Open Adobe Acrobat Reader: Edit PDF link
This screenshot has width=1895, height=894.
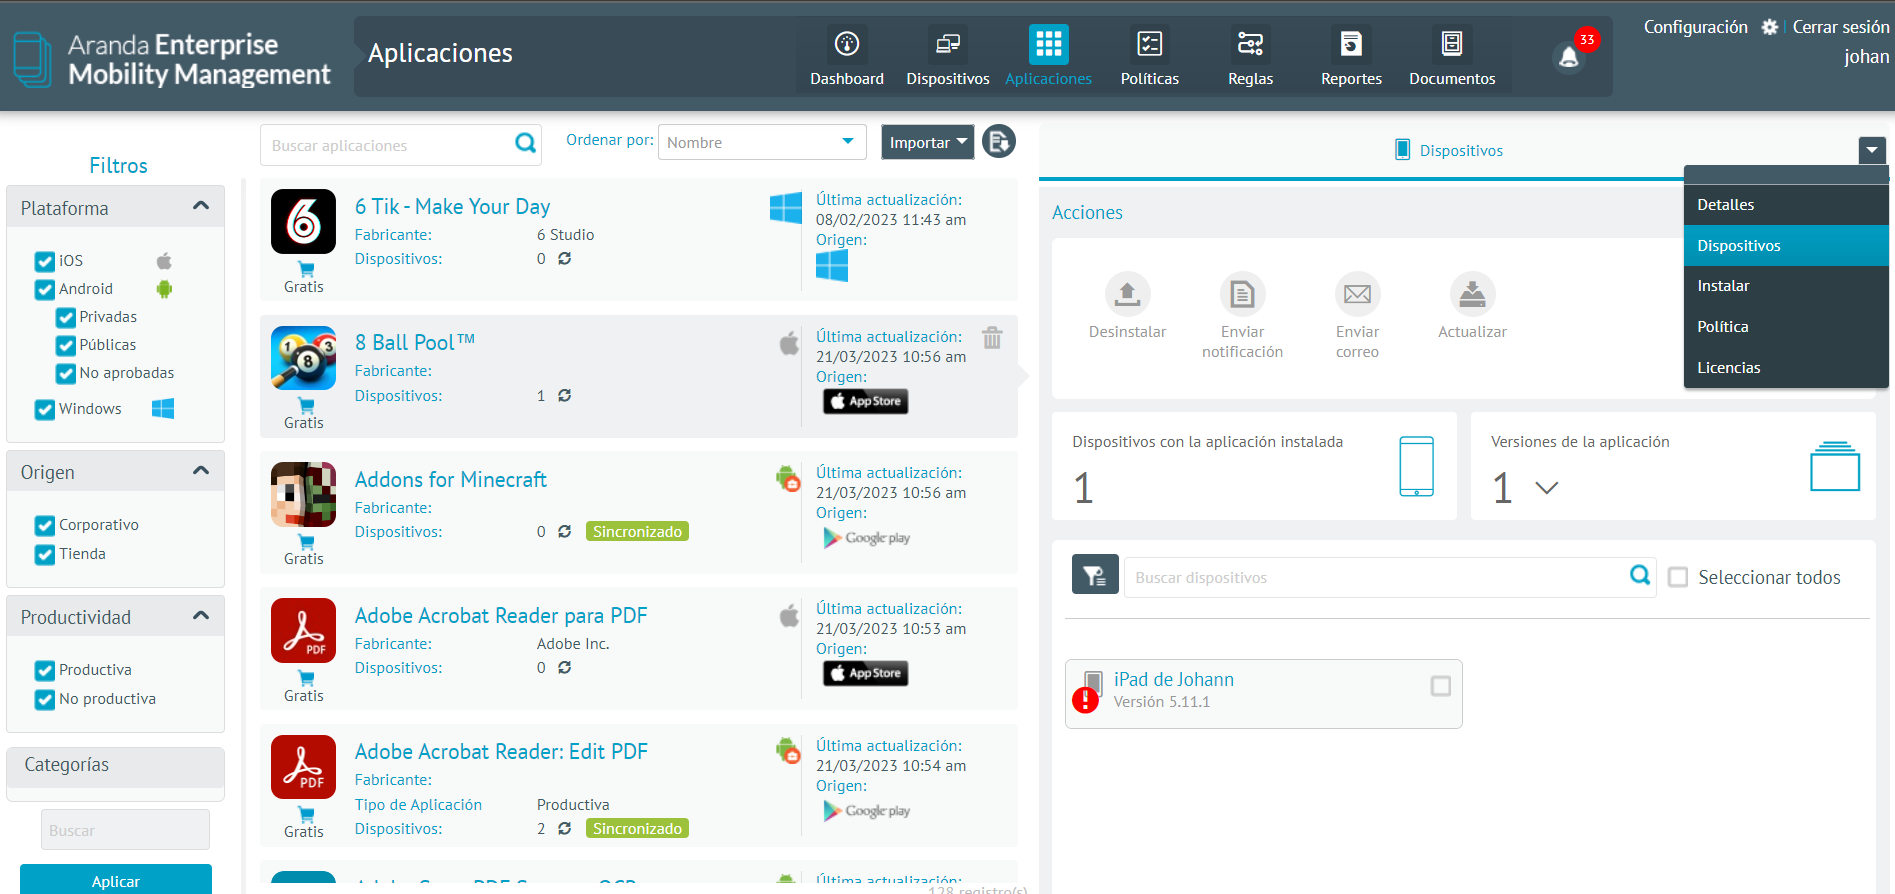click(501, 751)
